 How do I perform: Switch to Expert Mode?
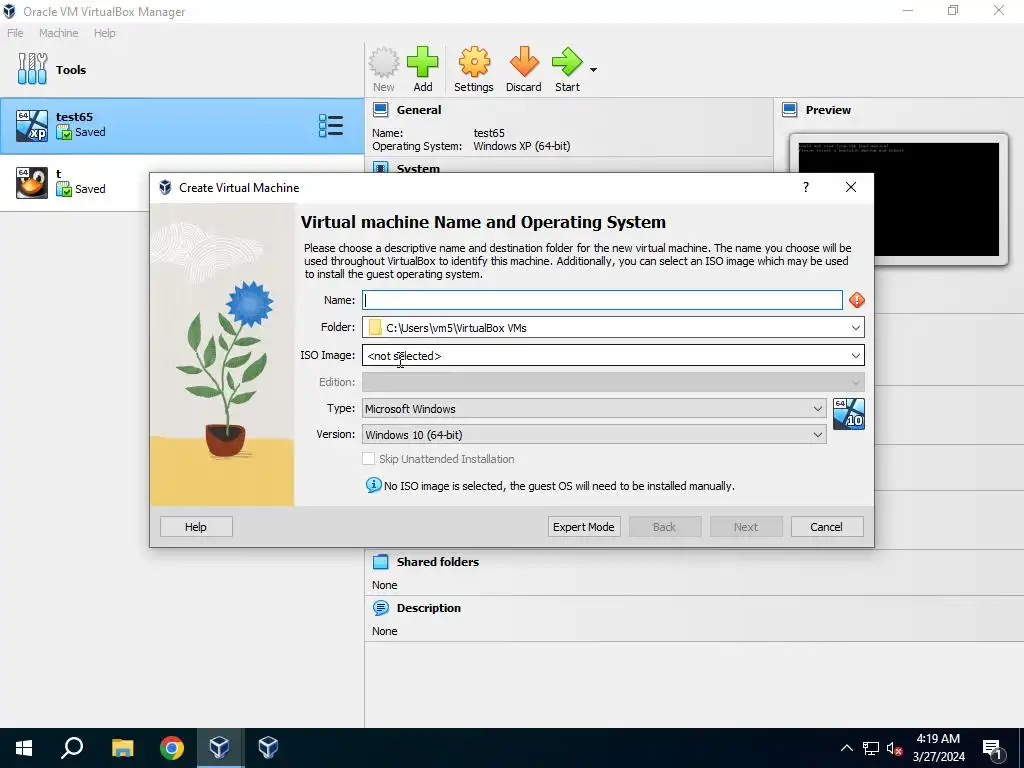[x=584, y=527]
